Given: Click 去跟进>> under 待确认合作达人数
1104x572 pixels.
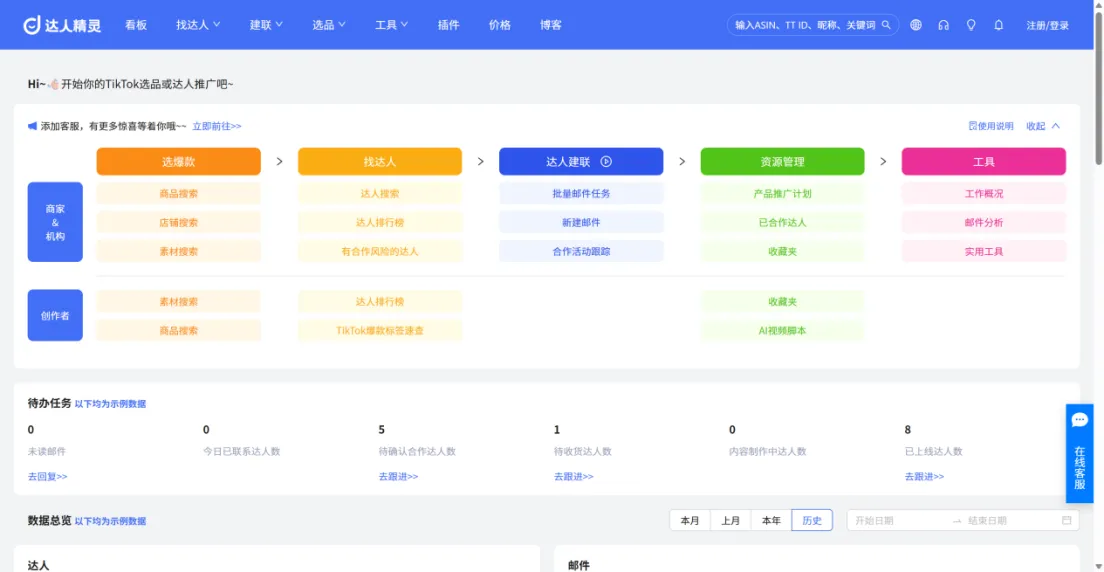Looking at the screenshot, I should [x=399, y=477].
